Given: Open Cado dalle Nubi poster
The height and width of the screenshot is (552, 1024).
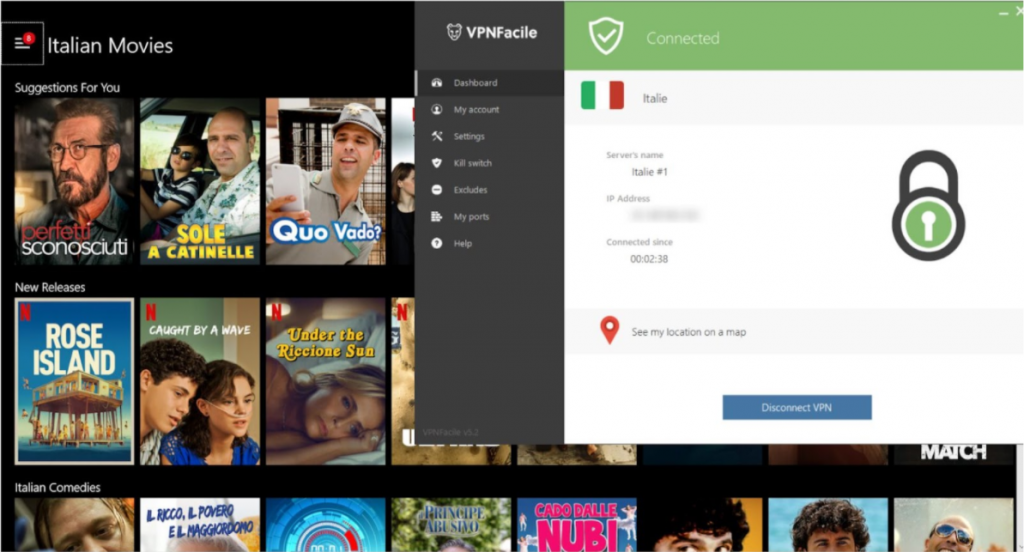Looking at the screenshot, I should click(x=577, y=525).
